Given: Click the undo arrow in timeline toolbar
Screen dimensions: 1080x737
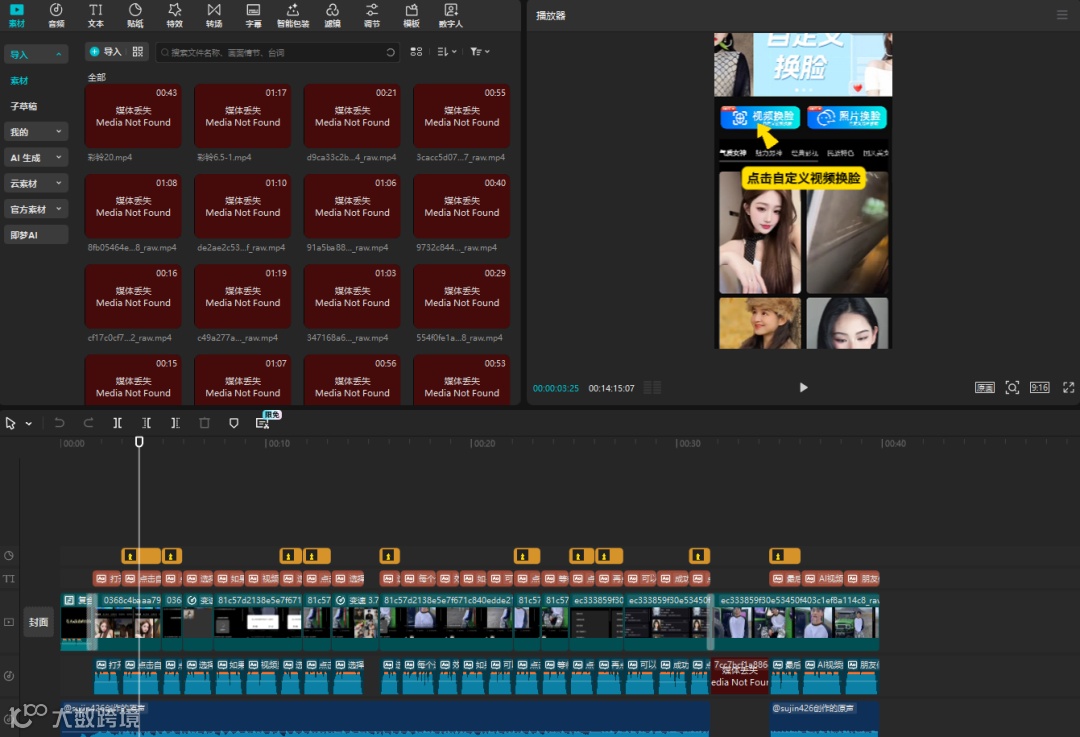Looking at the screenshot, I should [59, 423].
